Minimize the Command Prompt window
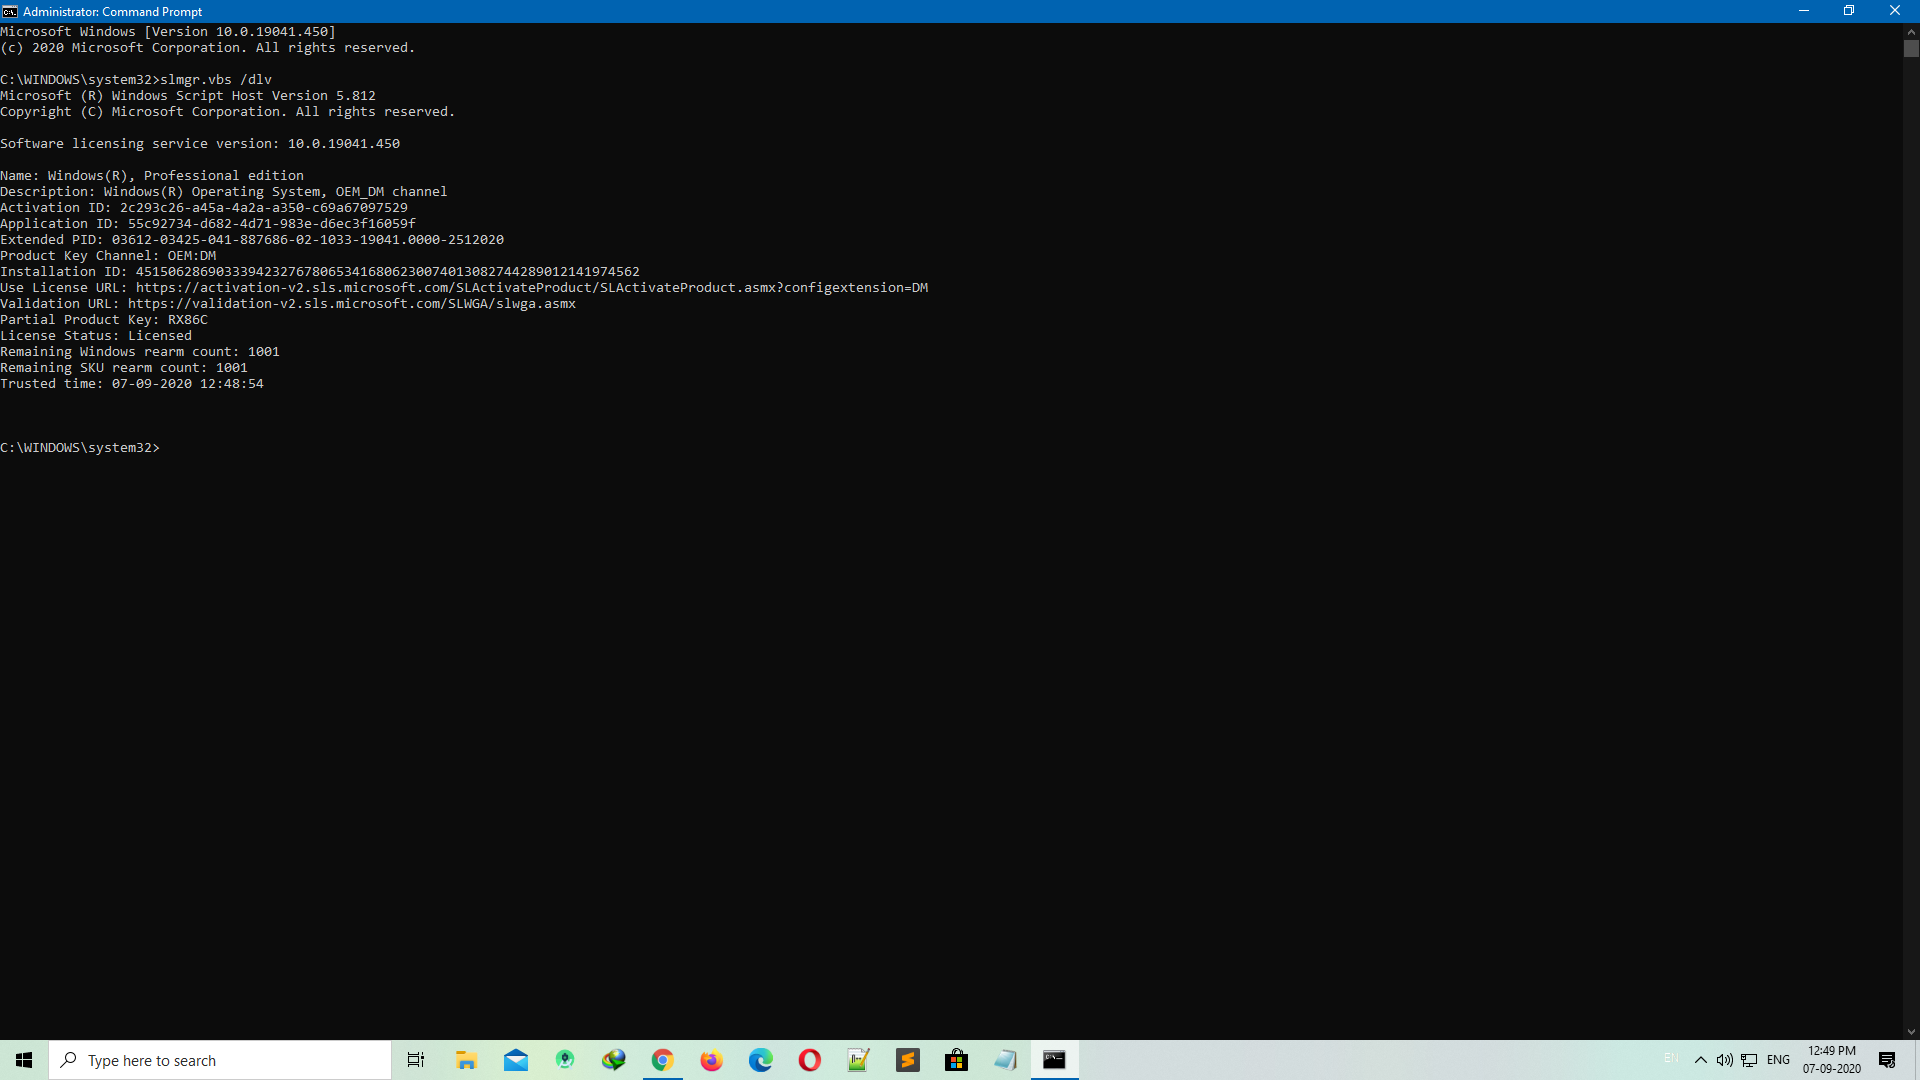The image size is (1920, 1080). click(x=1804, y=11)
